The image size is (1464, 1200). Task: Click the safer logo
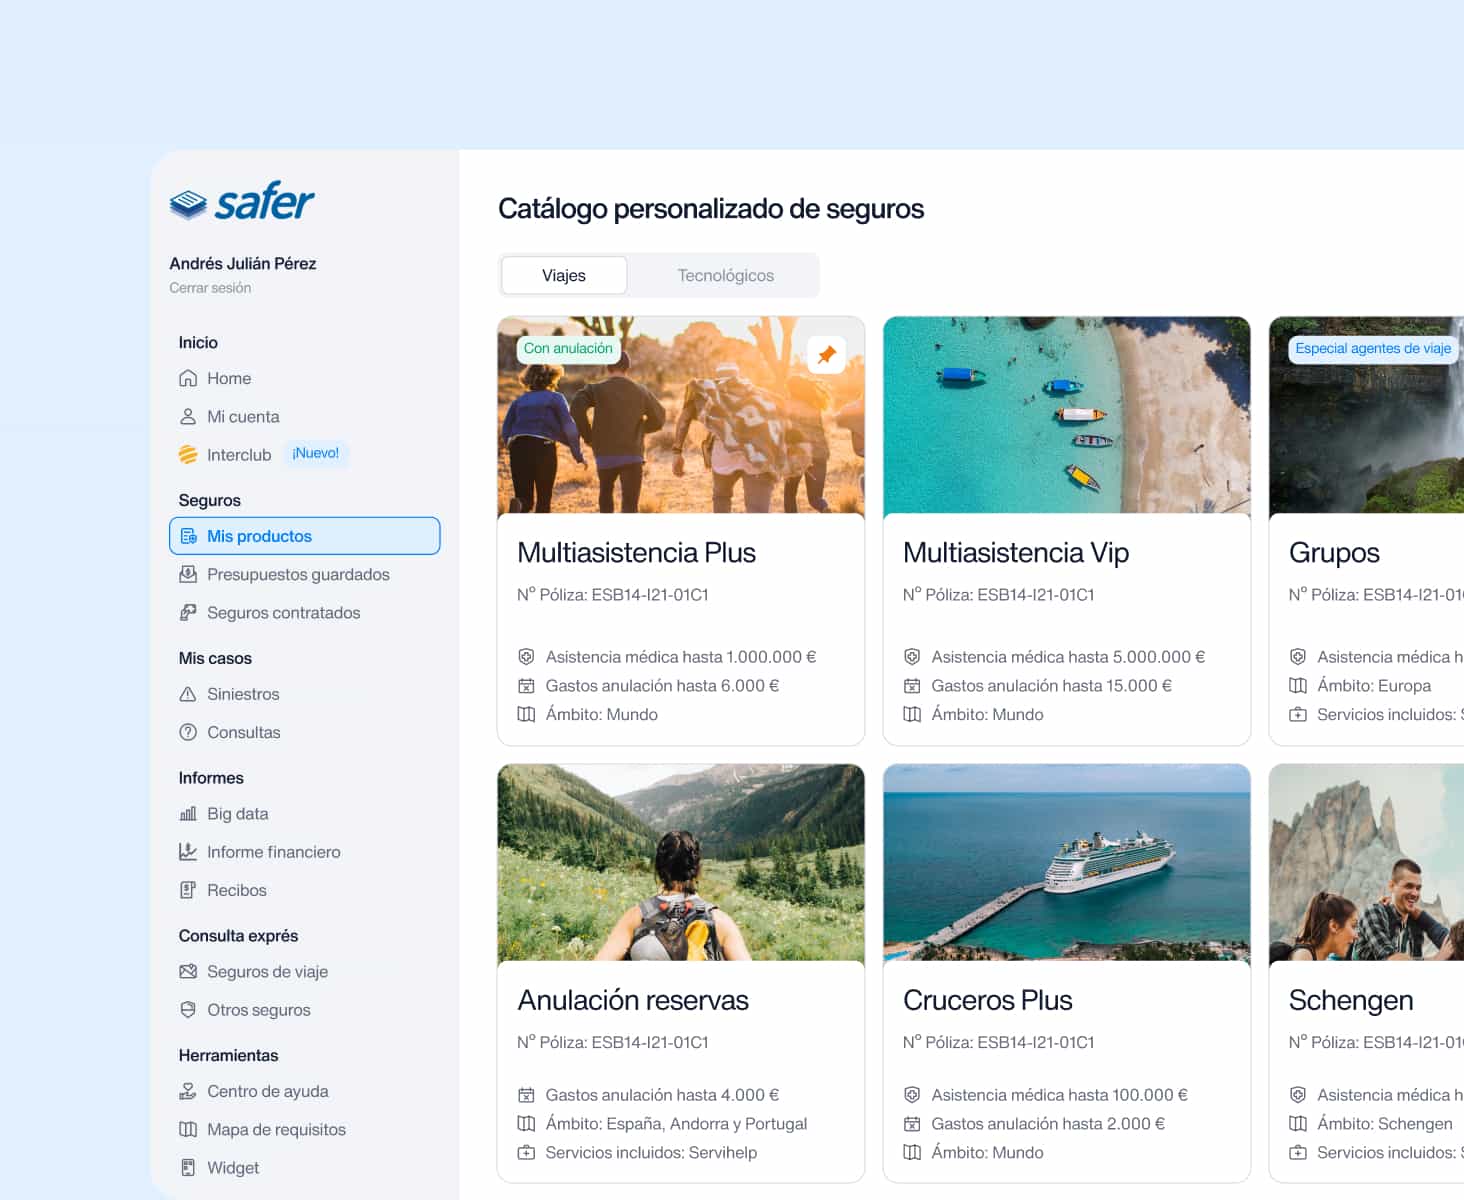(x=242, y=202)
